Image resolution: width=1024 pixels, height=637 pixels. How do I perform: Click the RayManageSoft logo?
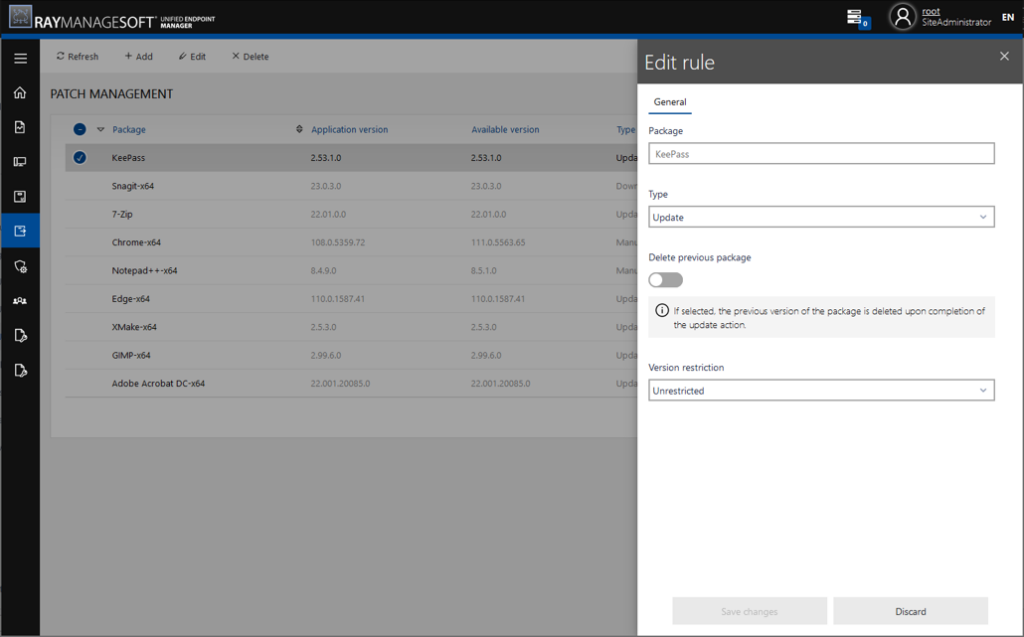112,18
